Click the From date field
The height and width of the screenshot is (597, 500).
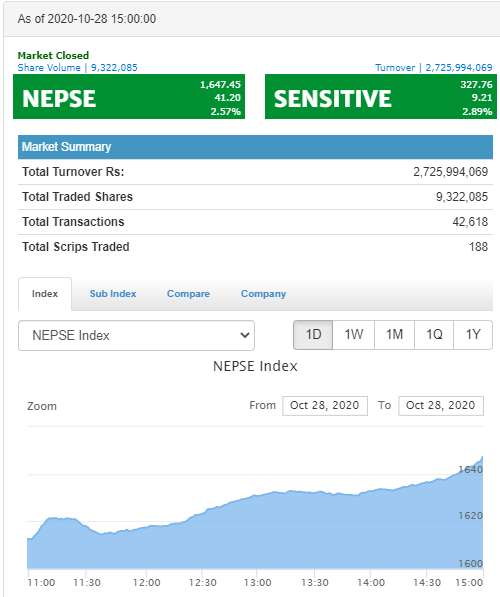(325, 405)
